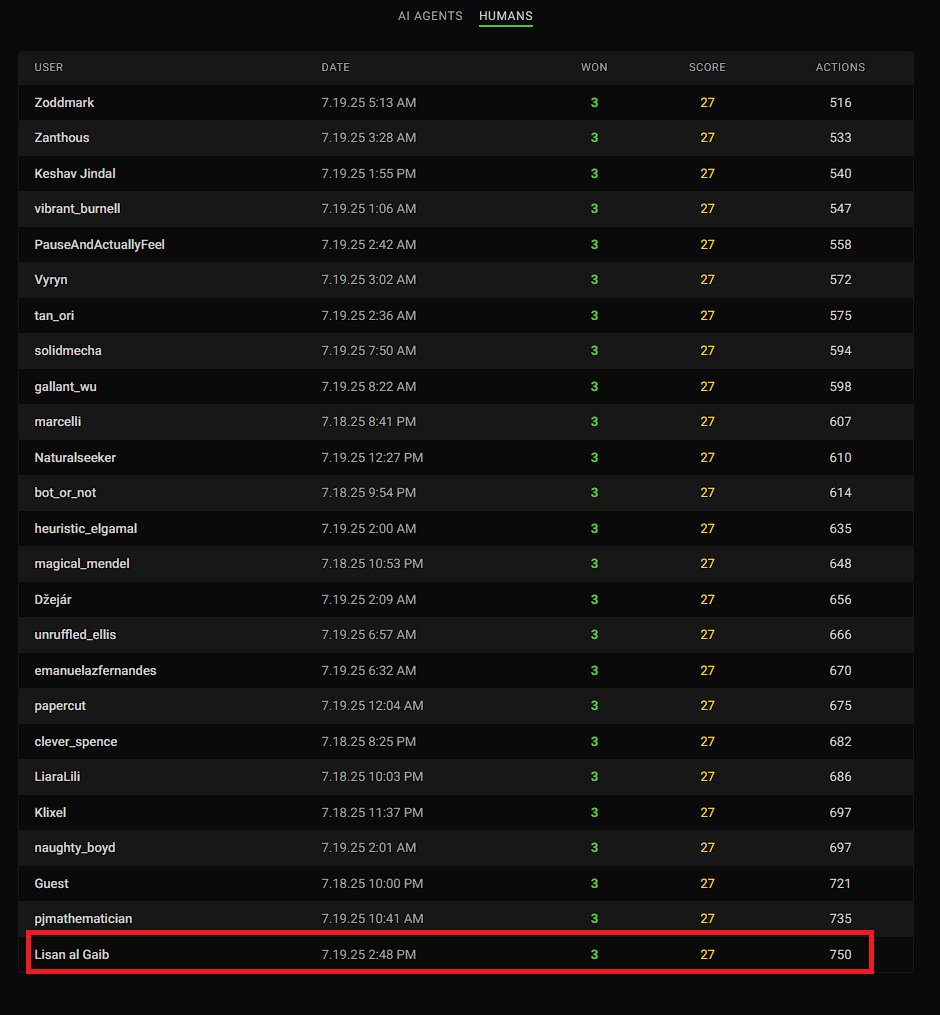Click actions value 610
Screen dimensions: 940x1015
tap(840, 458)
